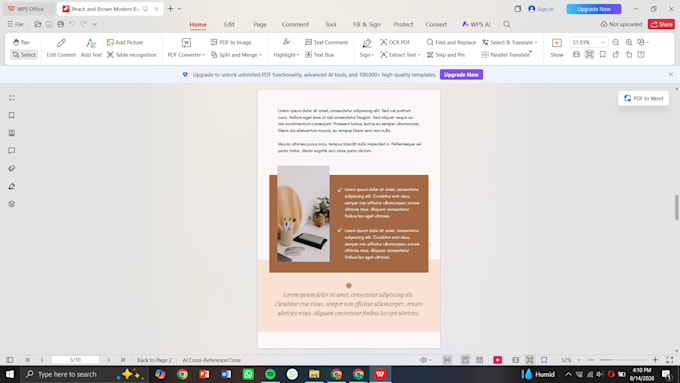Toggle the fit page view in ribbon
The width and height of the screenshot is (680, 383).
(x=589, y=55)
